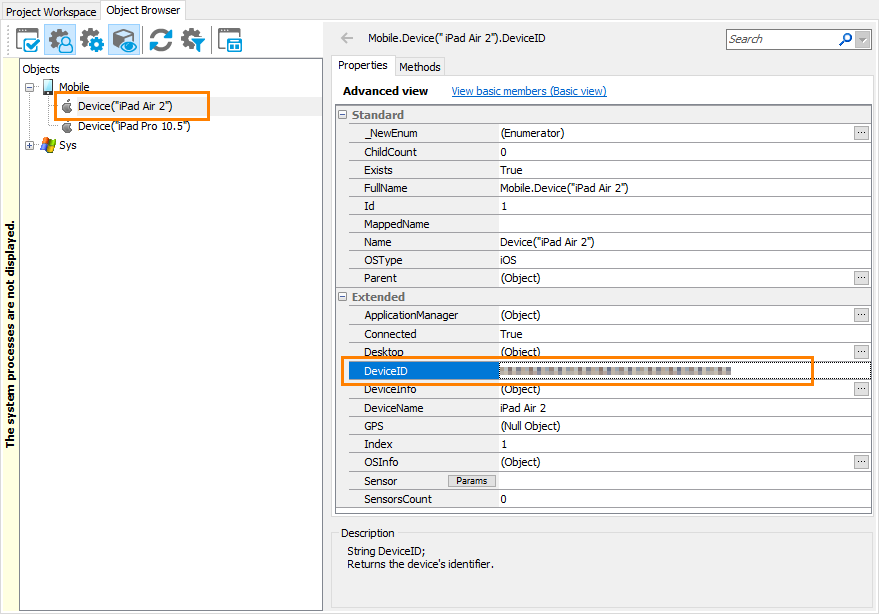The image size is (879, 614).
Task: Open the ellipsis button on the _NewEnum row
Action: pyautogui.click(x=861, y=133)
